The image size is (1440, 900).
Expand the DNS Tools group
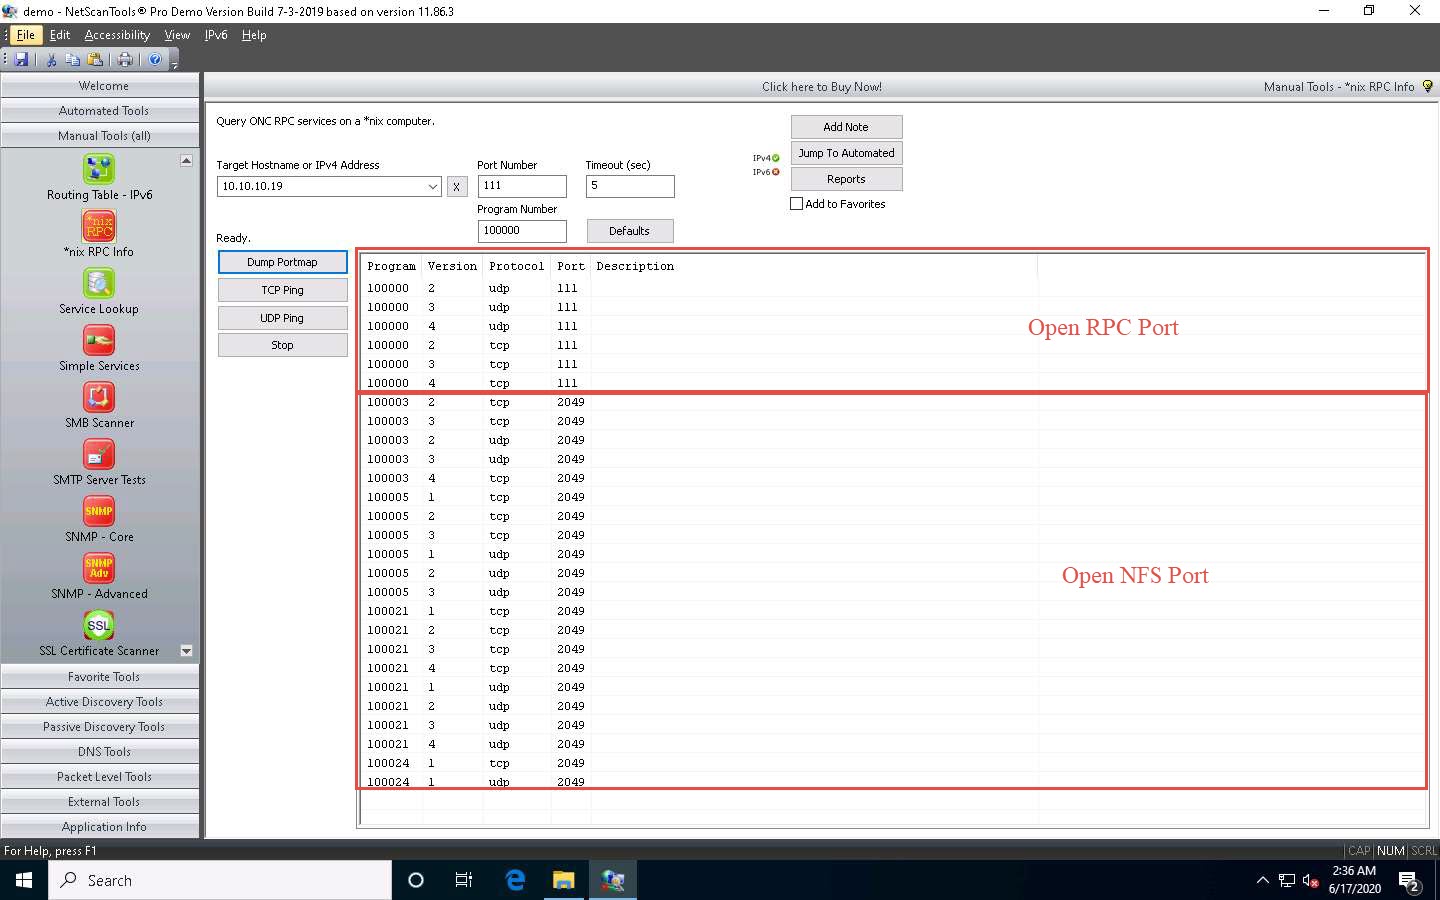click(x=100, y=752)
